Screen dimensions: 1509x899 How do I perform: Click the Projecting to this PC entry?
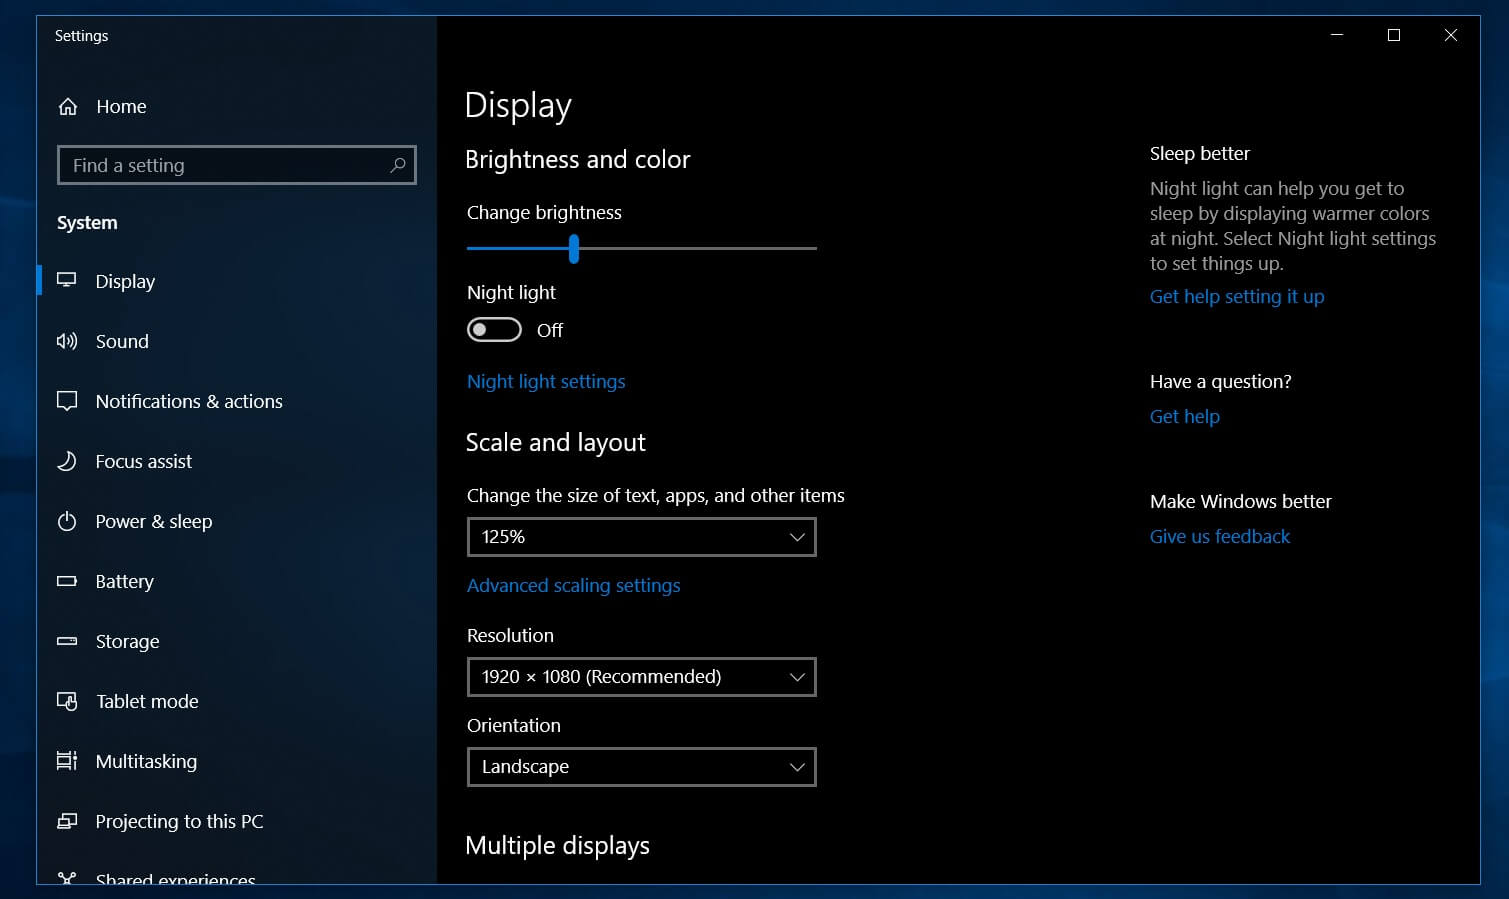pyautogui.click(x=178, y=821)
